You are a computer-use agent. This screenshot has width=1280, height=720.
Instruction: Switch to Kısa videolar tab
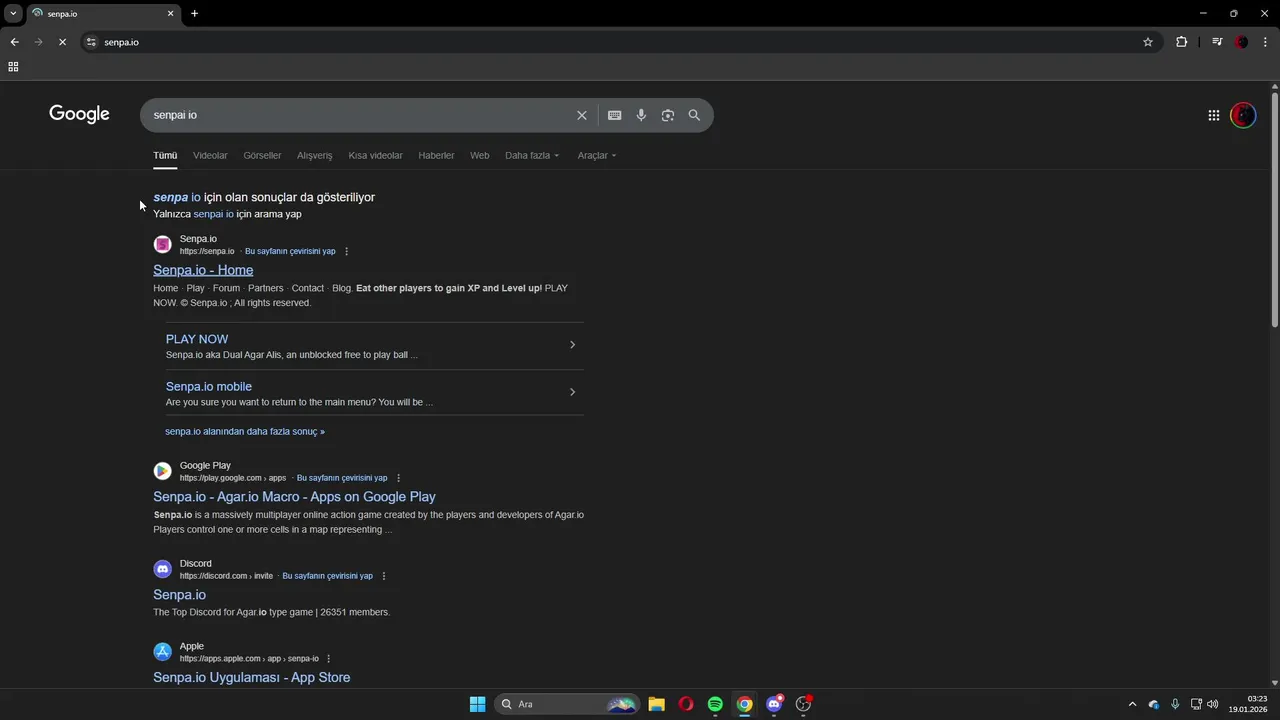pyautogui.click(x=375, y=155)
